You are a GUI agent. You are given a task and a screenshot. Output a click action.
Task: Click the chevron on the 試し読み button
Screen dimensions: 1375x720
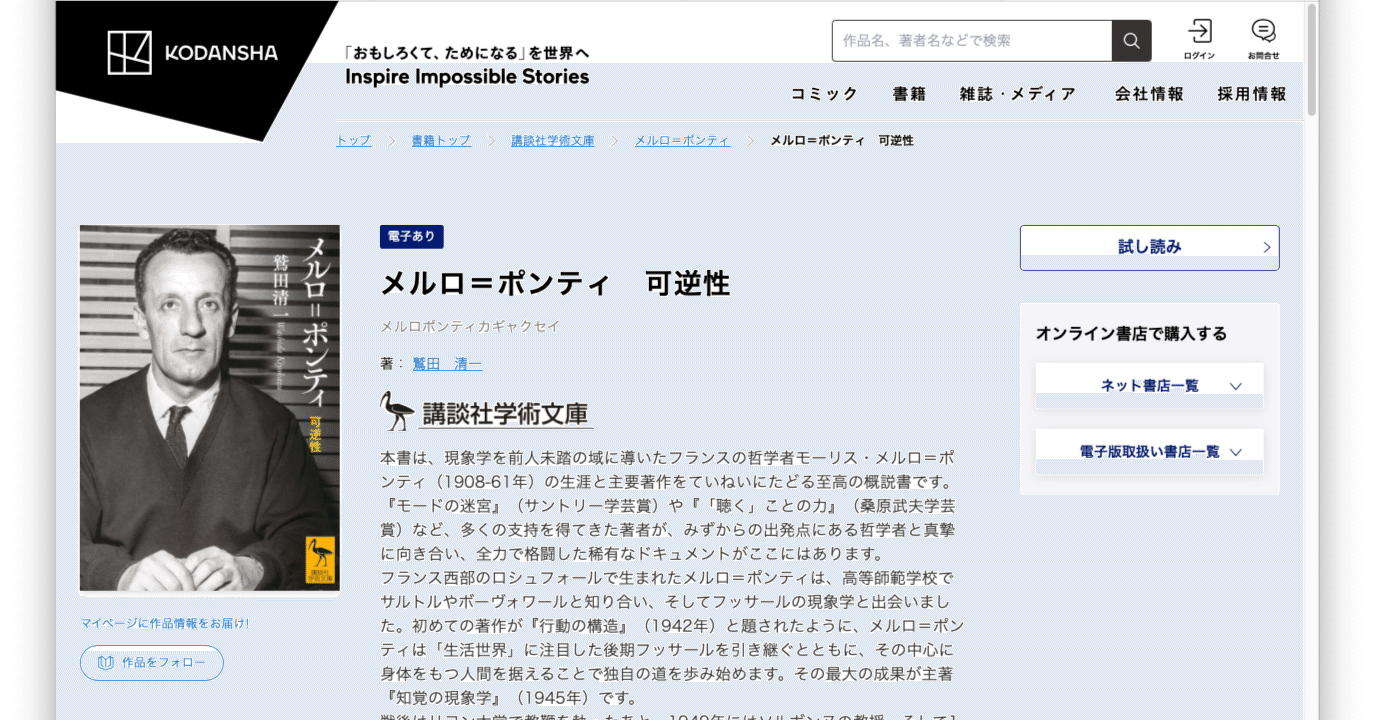[1266, 247]
